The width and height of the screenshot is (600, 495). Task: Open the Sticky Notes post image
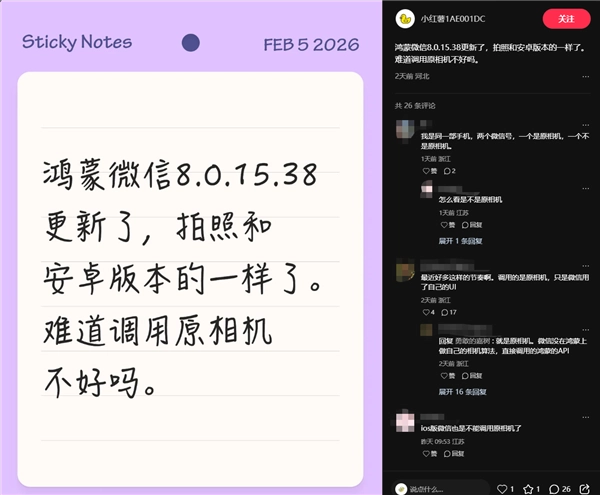pos(191,248)
